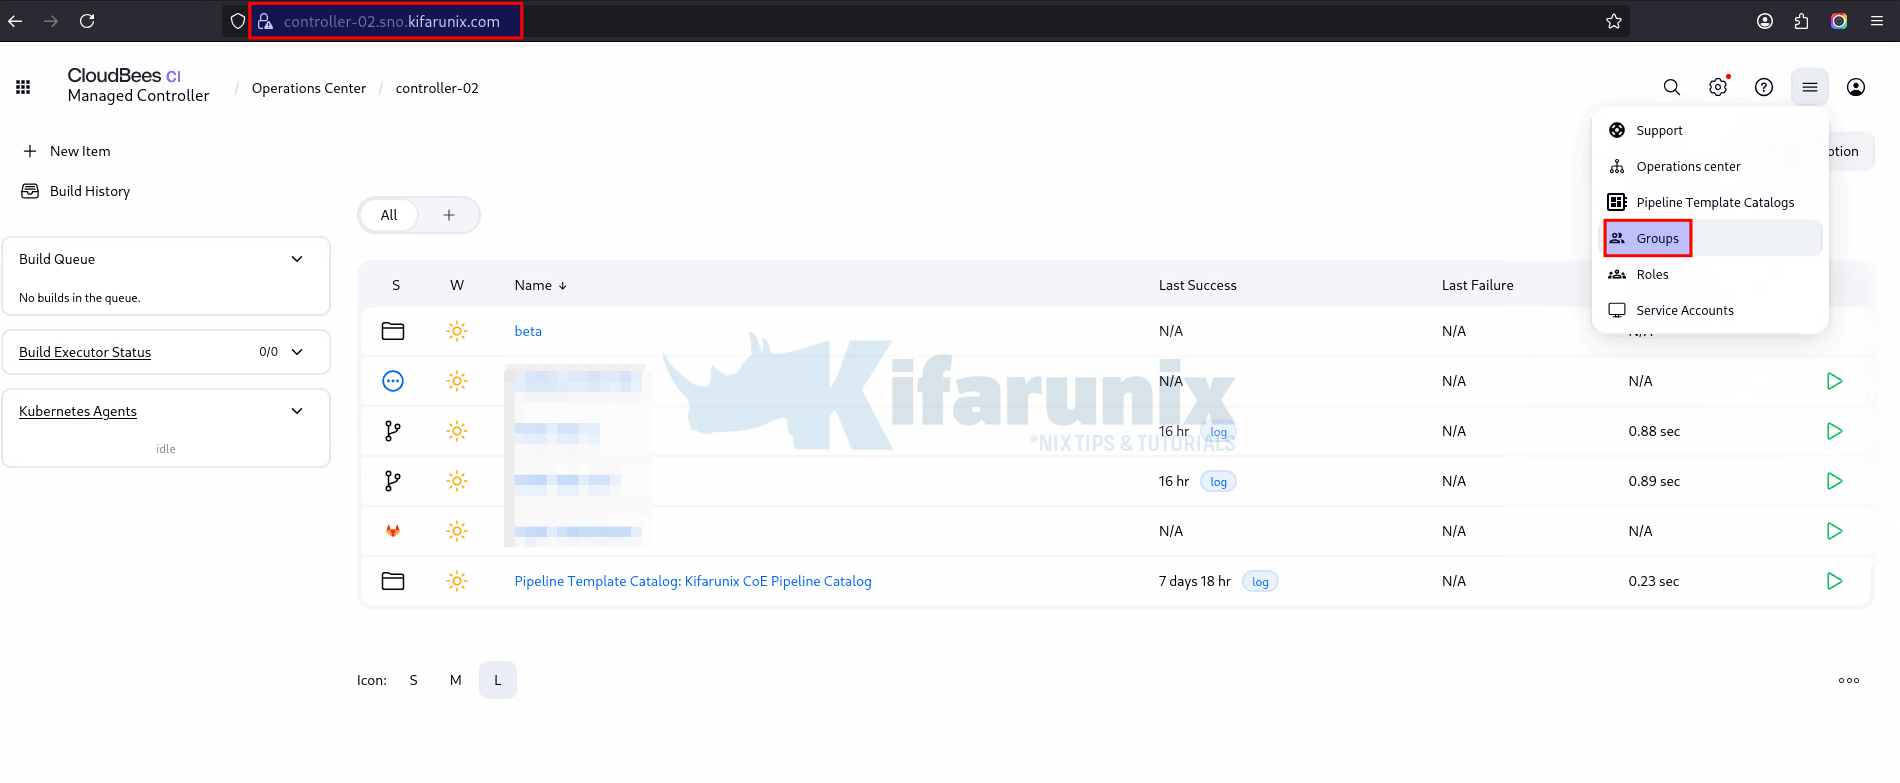Open the browser hamburger menu
The height and width of the screenshot is (783, 1900).
(x=1877, y=21)
